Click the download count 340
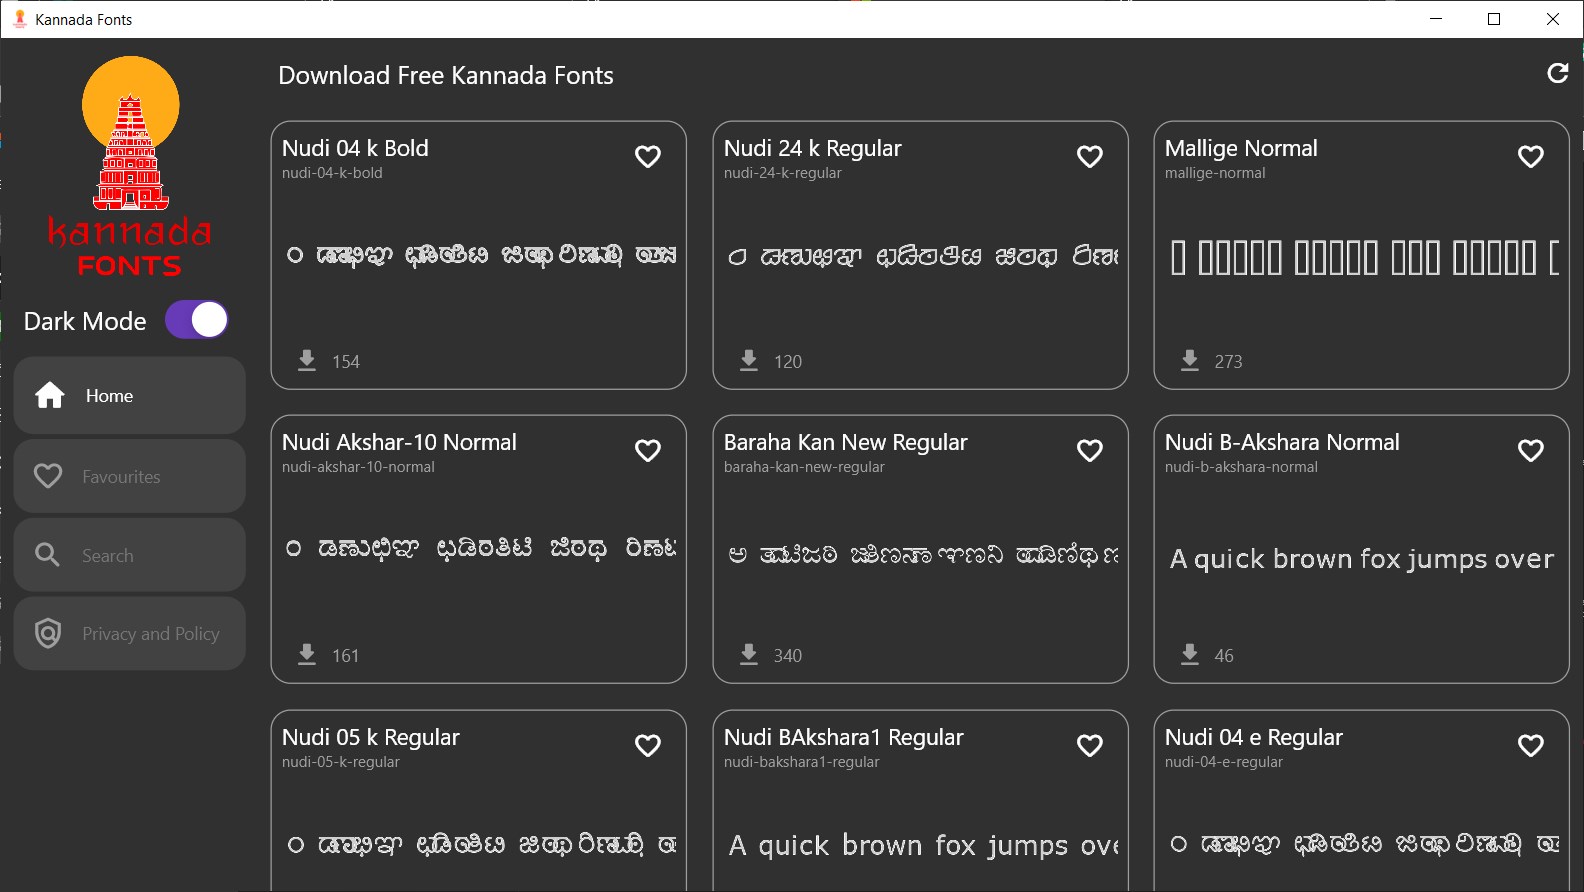The height and width of the screenshot is (892, 1584). point(788,656)
